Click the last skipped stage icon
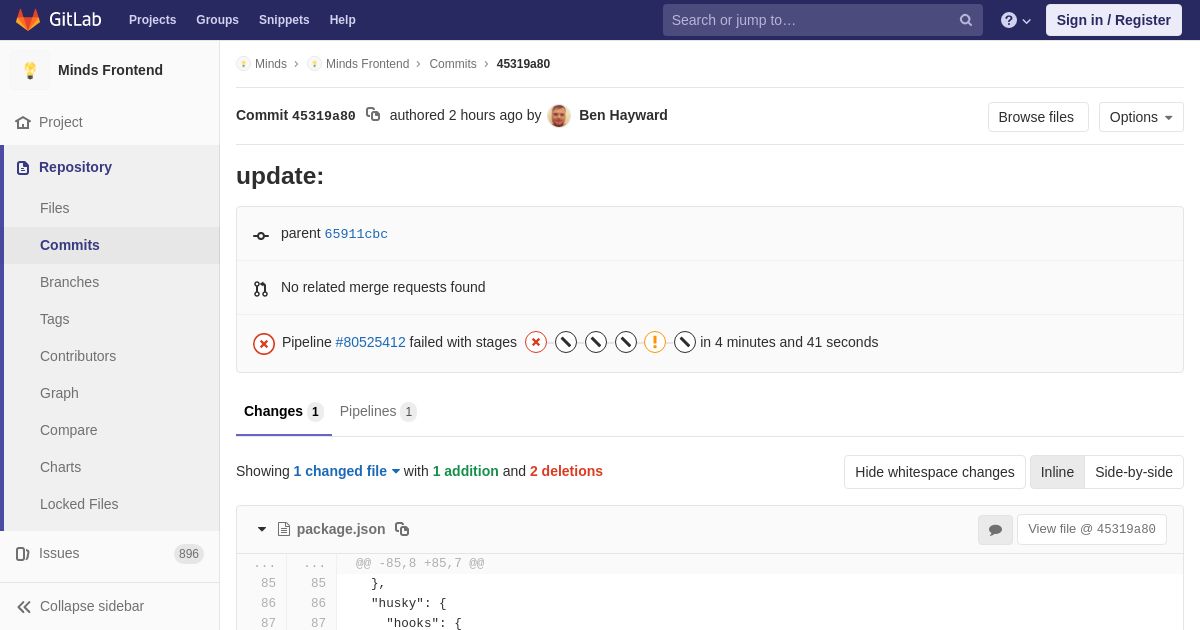1200x630 pixels. pyautogui.click(x=685, y=342)
